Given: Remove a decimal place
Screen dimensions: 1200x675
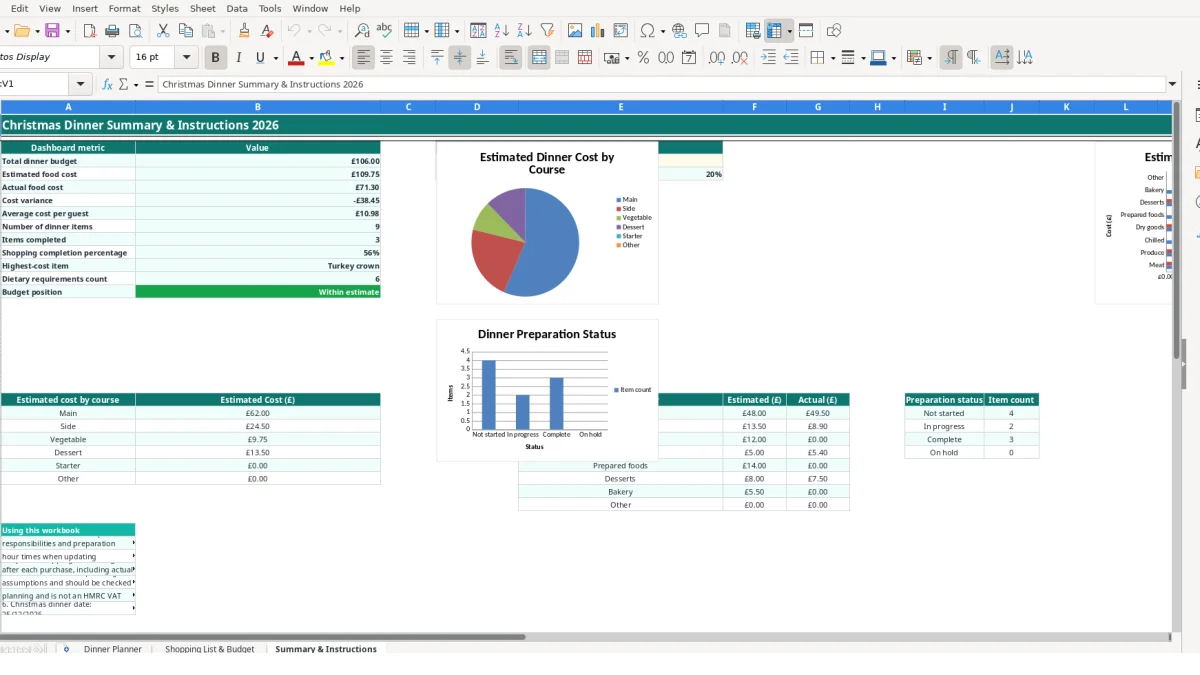Looking at the screenshot, I should click(x=740, y=58).
